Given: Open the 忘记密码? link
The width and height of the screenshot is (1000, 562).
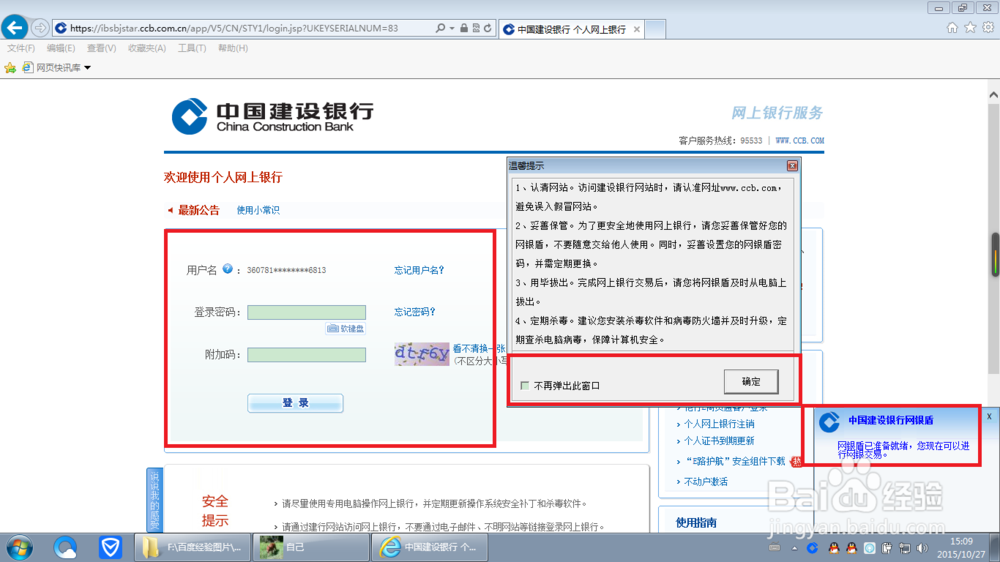Looking at the screenshot, I should point(415,312).
